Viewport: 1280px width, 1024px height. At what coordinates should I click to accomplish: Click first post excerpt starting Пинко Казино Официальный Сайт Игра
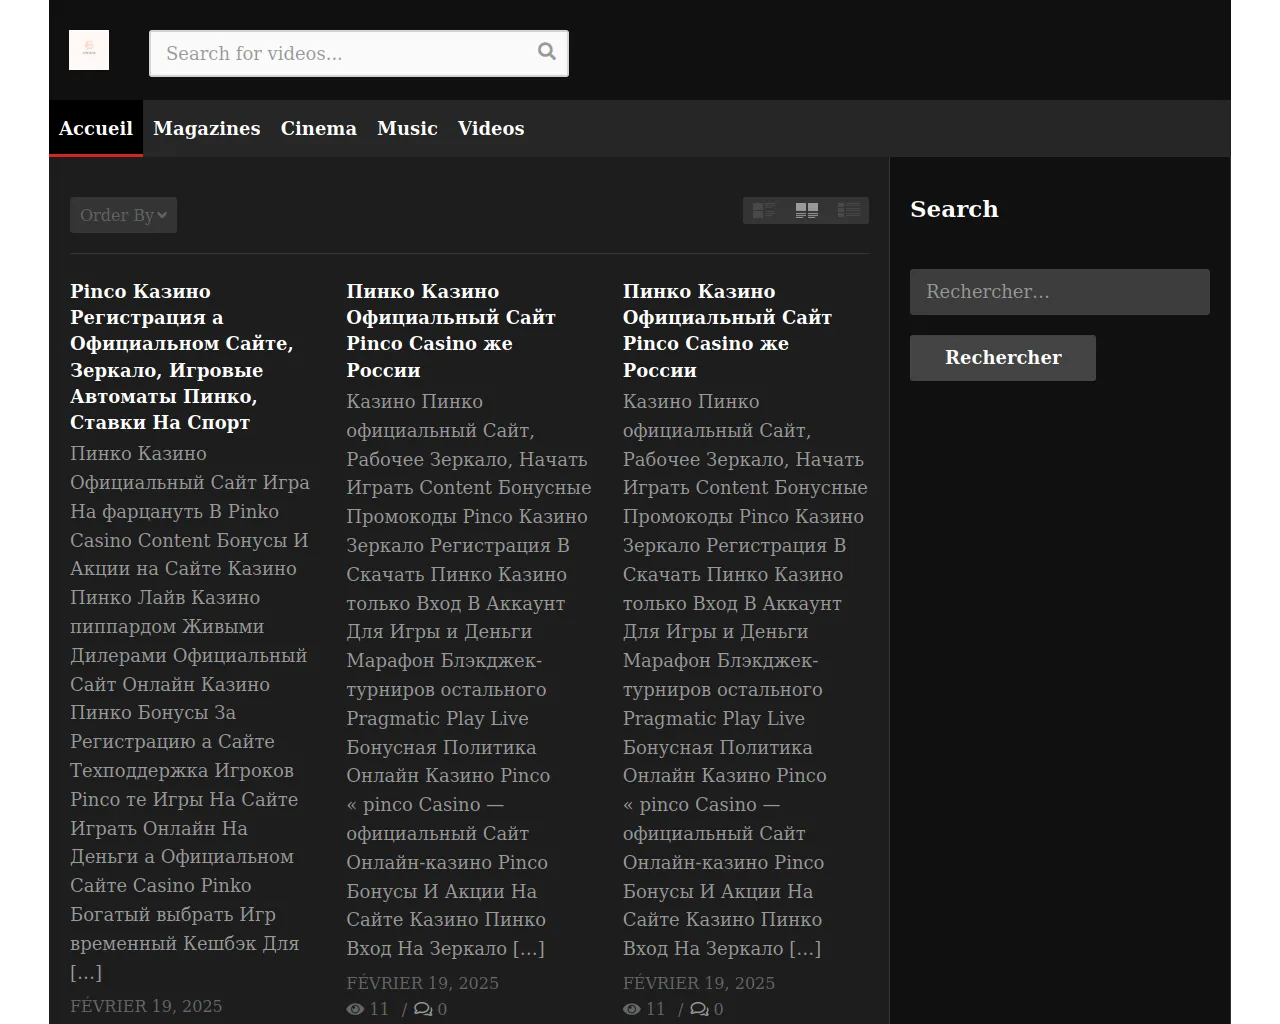[190, 712]
